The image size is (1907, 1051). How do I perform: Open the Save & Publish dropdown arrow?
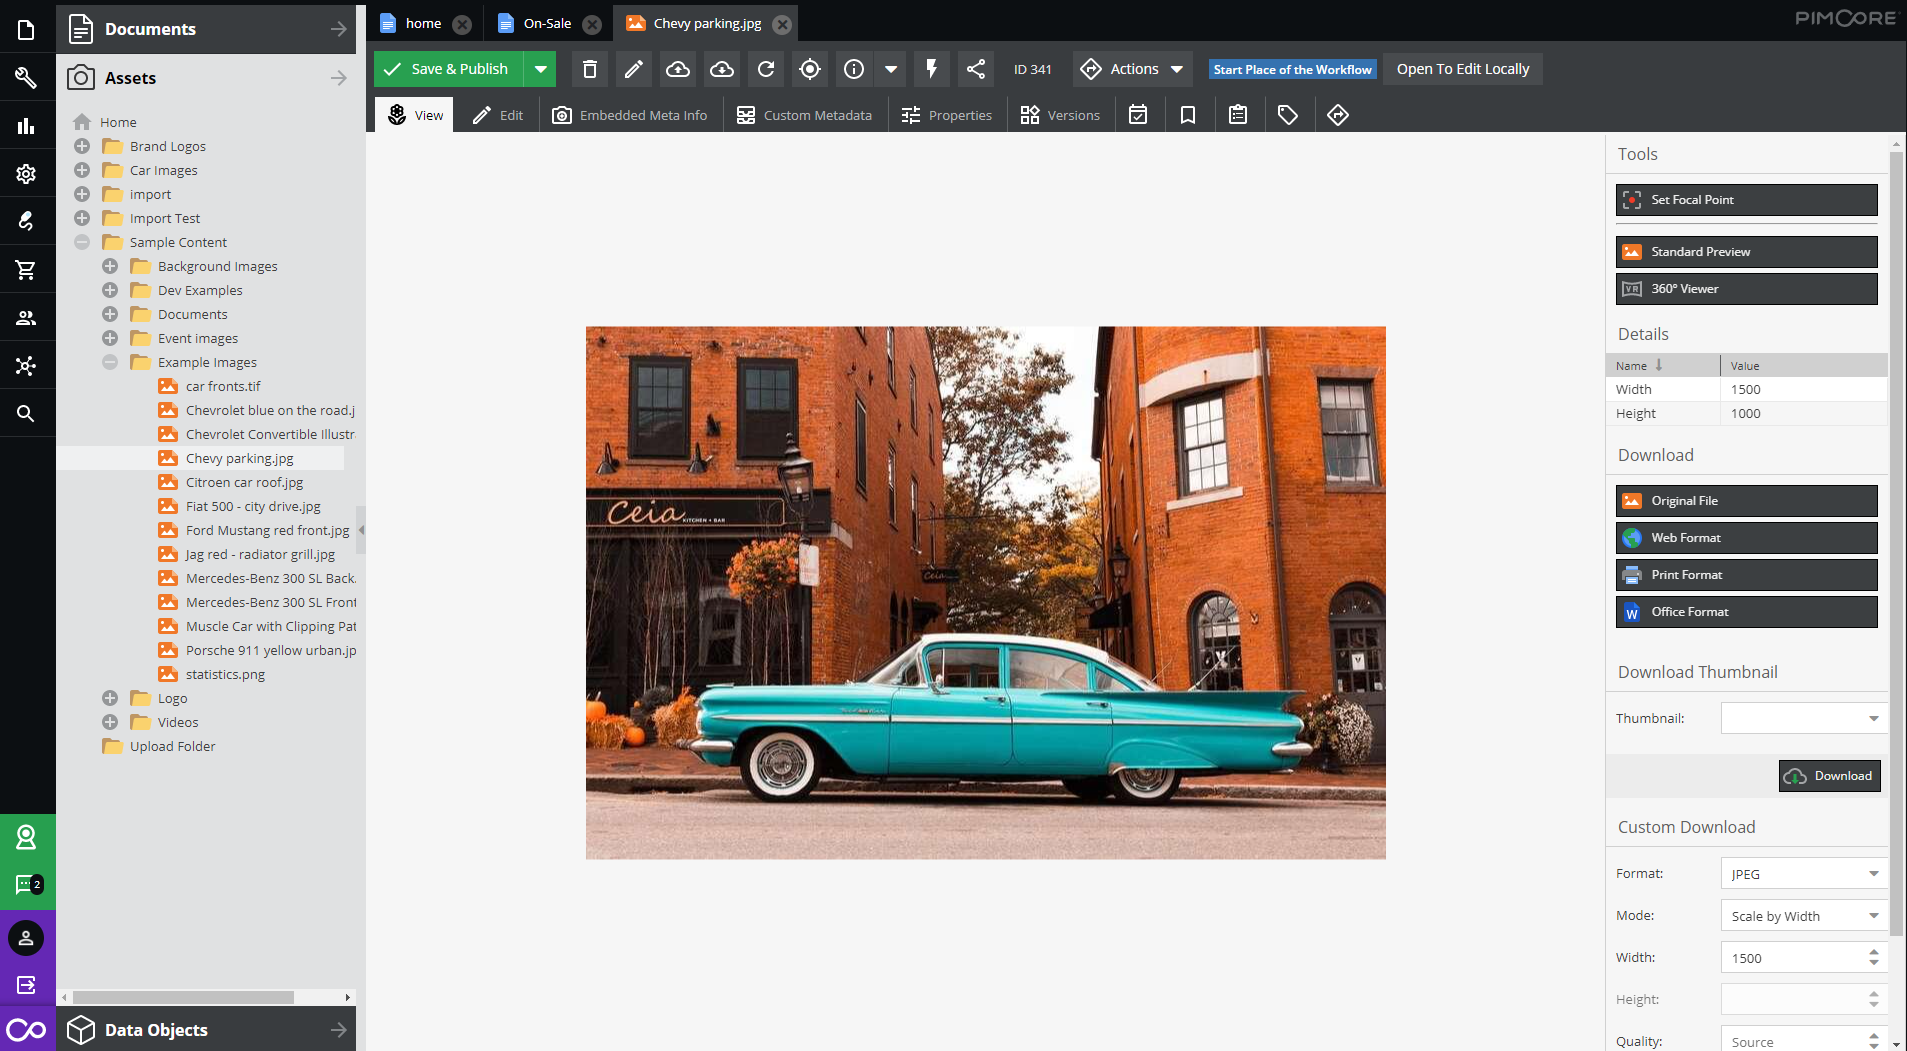[x=540, y=69]
